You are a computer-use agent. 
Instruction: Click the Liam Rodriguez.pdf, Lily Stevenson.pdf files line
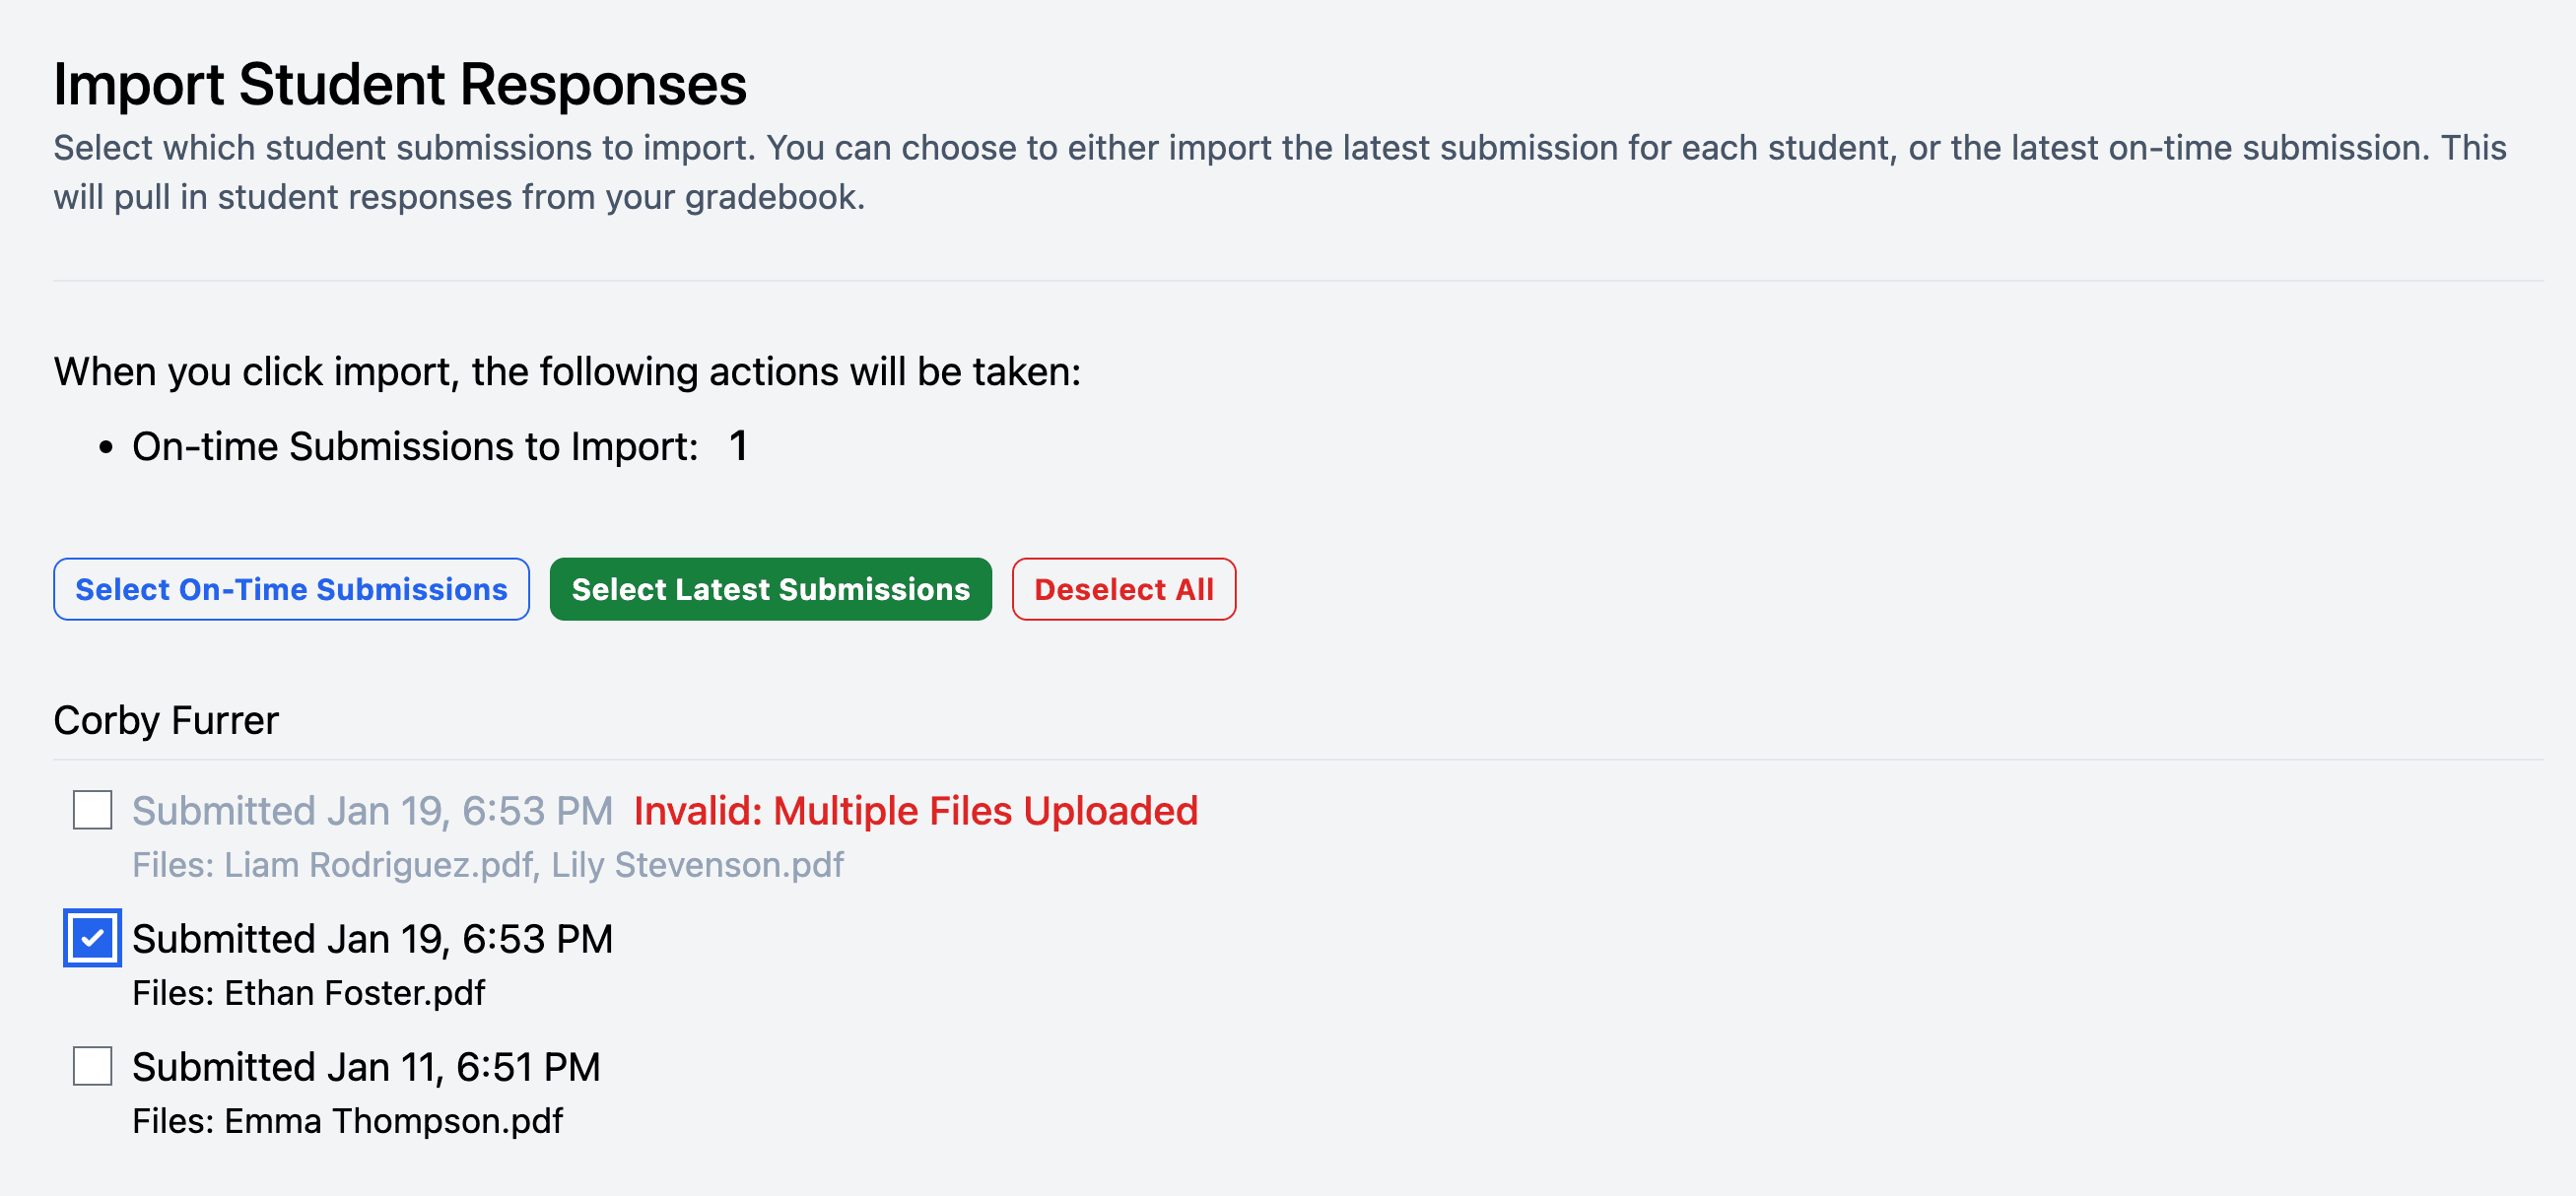coord(488,865)
